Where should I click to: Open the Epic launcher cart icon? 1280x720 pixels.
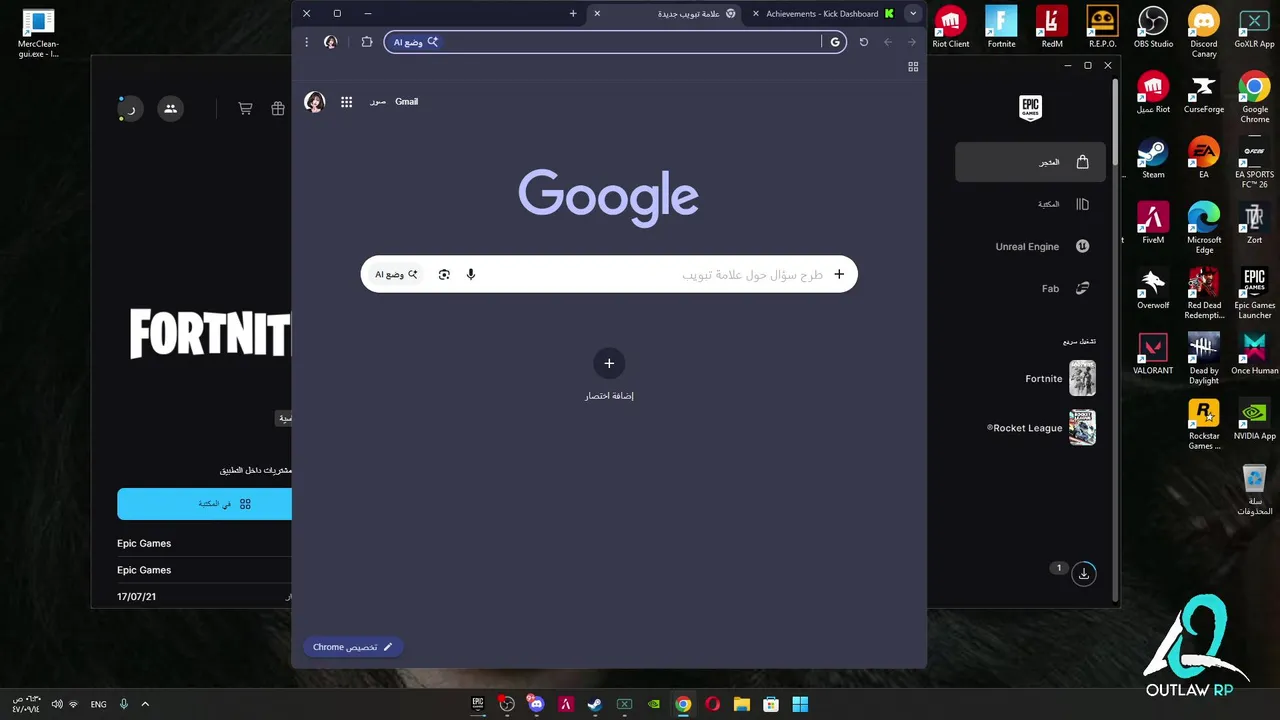coord(245,109)
